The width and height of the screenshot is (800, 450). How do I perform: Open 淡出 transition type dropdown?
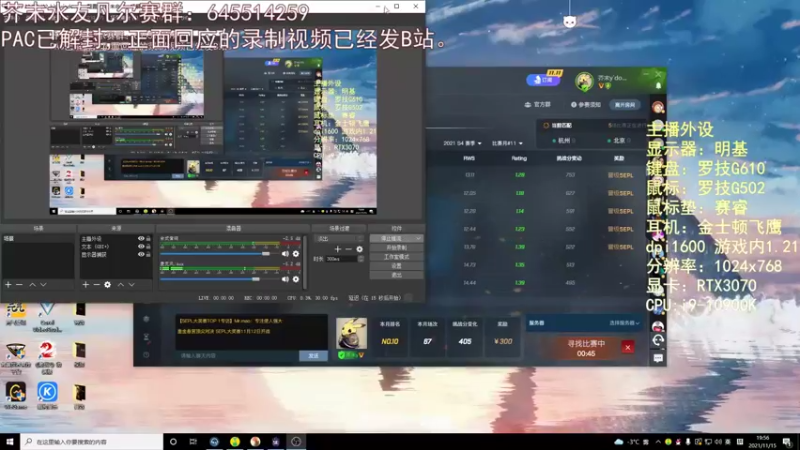point(339,238)
